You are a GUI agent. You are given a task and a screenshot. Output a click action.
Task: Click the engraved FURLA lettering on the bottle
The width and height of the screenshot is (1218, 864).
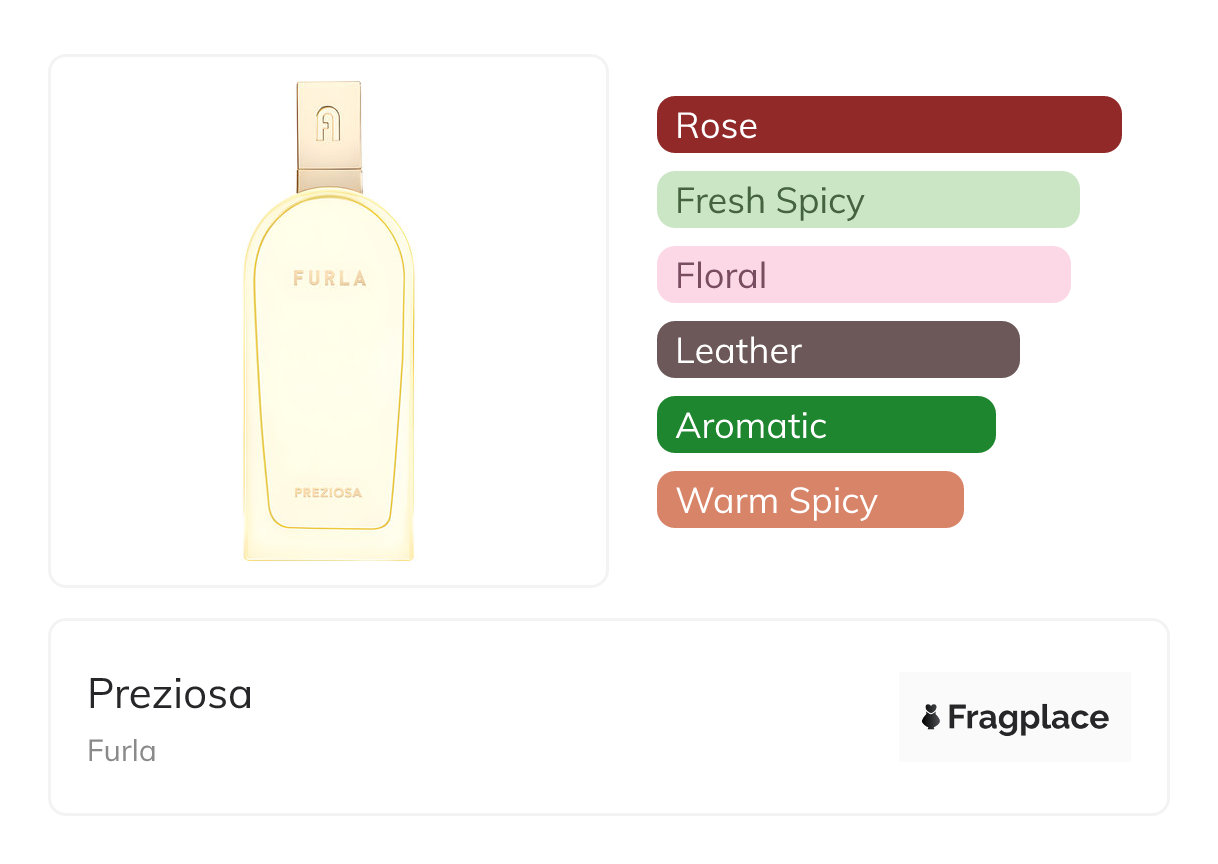click(329, 278)
